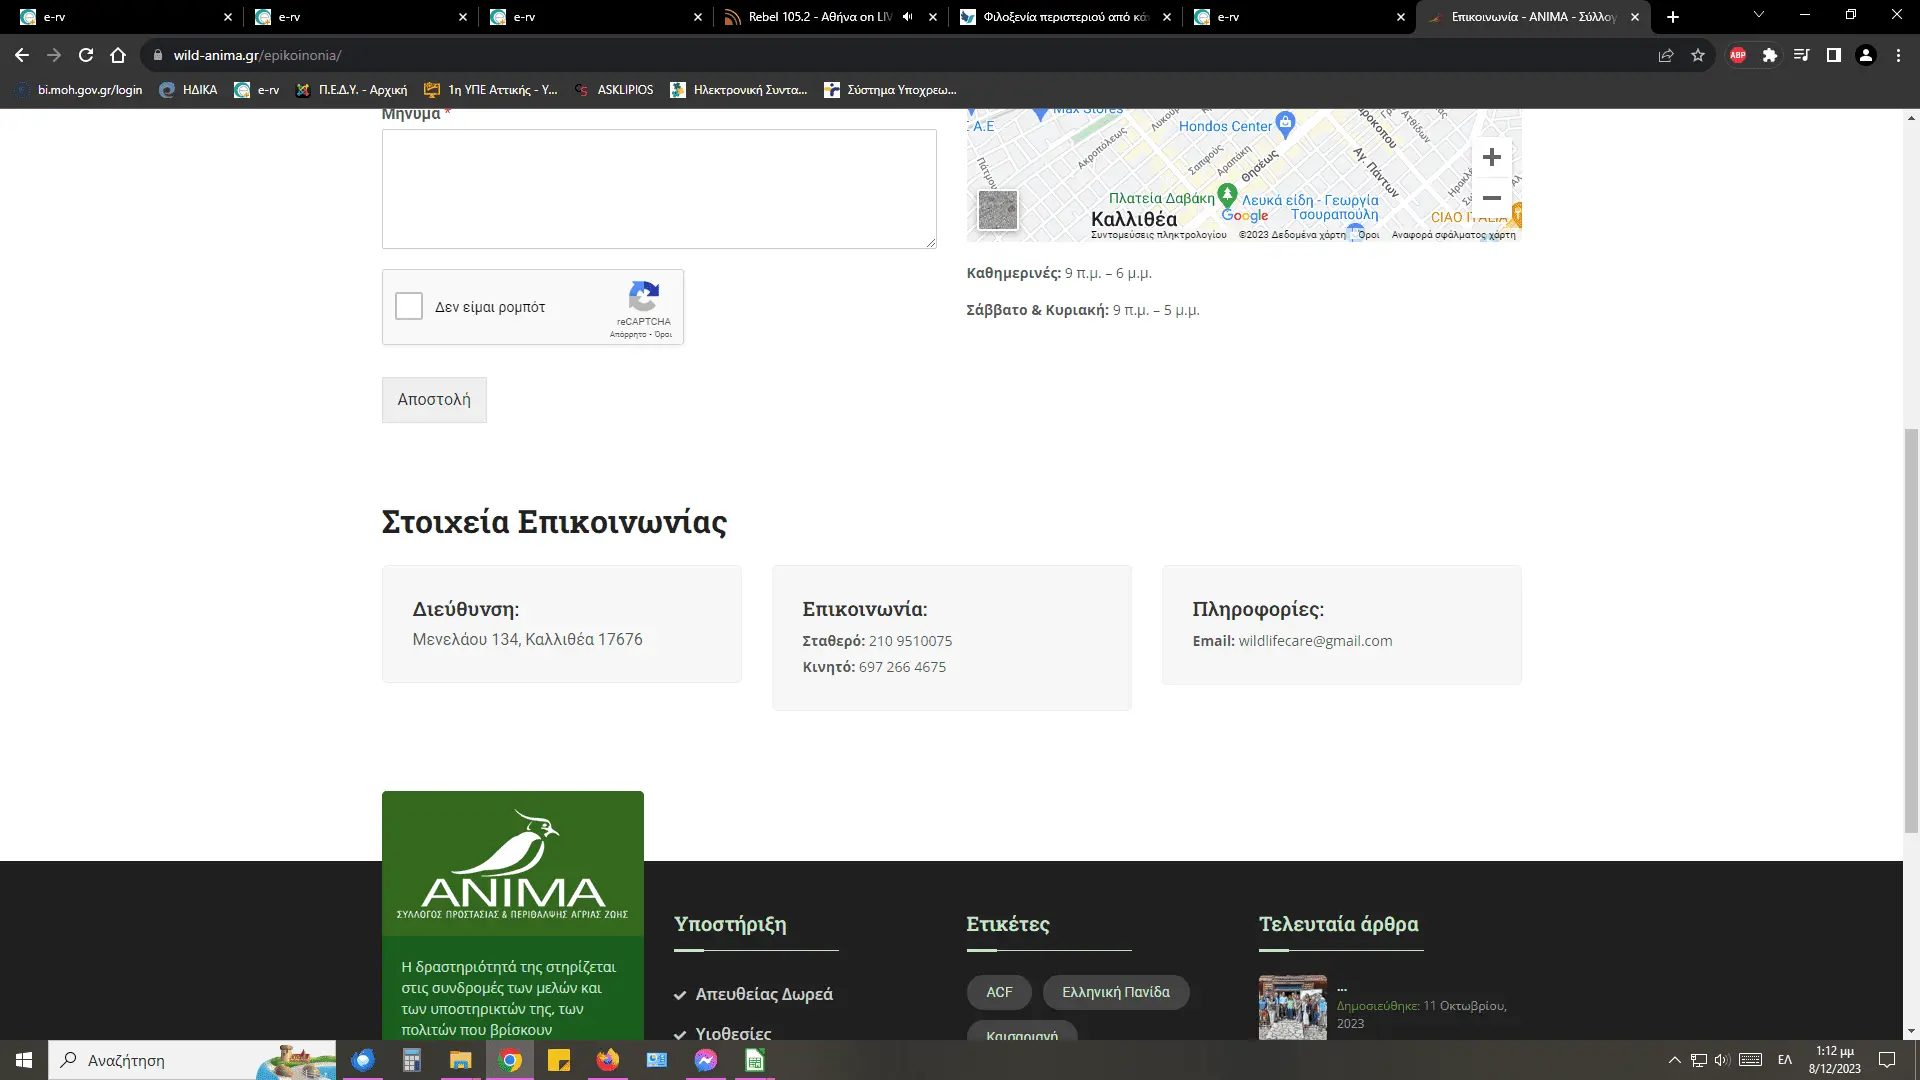This screenshot has height=1080, width=1920.
Task: Open the Windows Start menu
Action: [24, 1060]
